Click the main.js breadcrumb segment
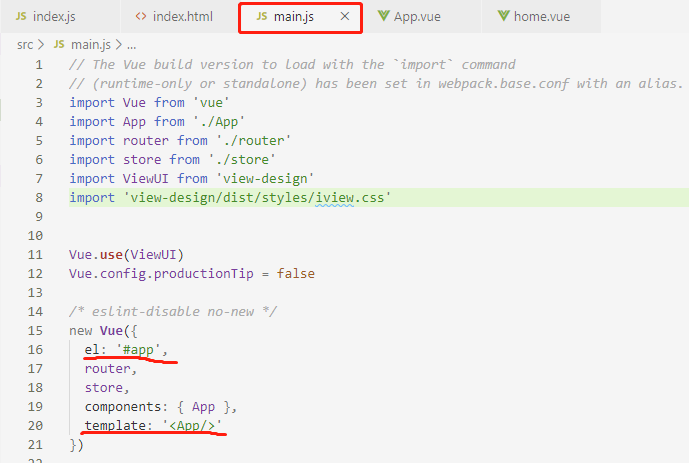This screenshot has height=463, width=689. pos(91,45)
